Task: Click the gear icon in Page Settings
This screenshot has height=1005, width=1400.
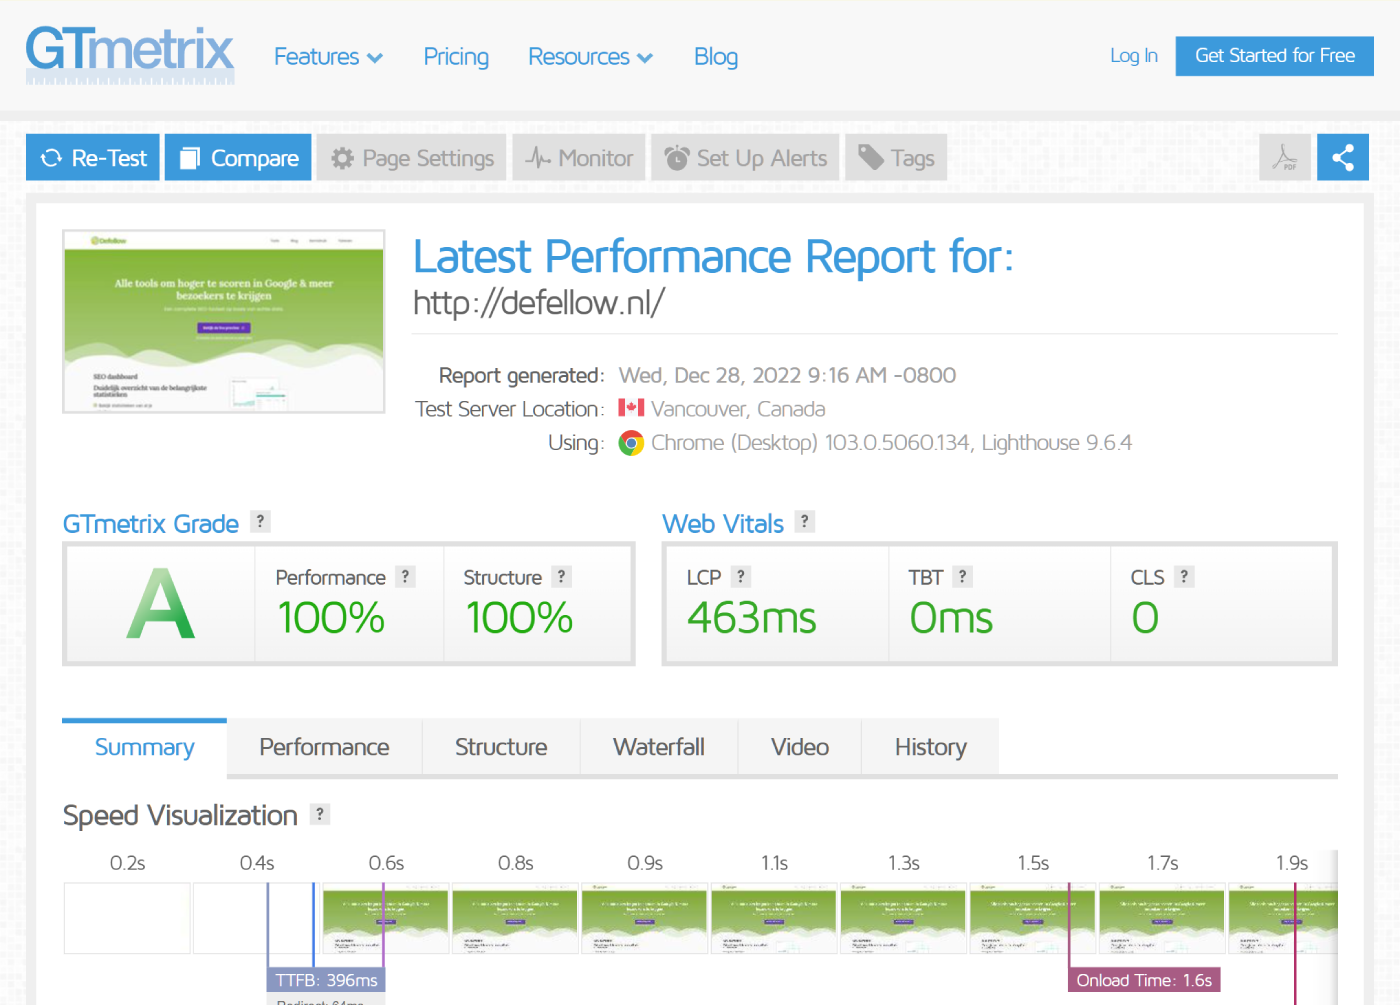Action: click(342, 158)
